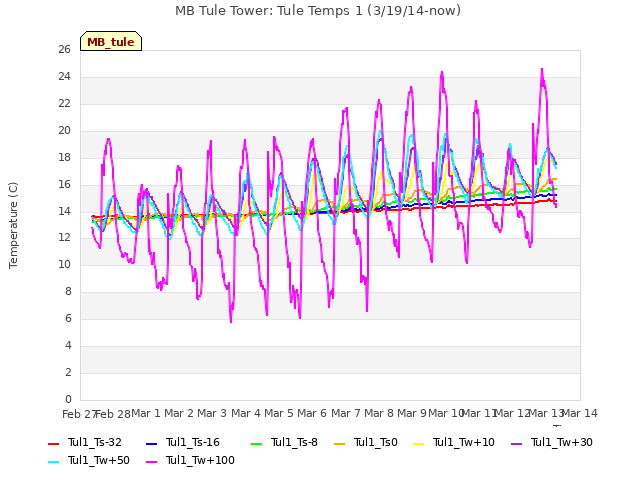Click the yellow Tul1_Tw+10 legend swatch
Image resolution: width=640 pixels, height=480 pixels.
pos(418,443)
